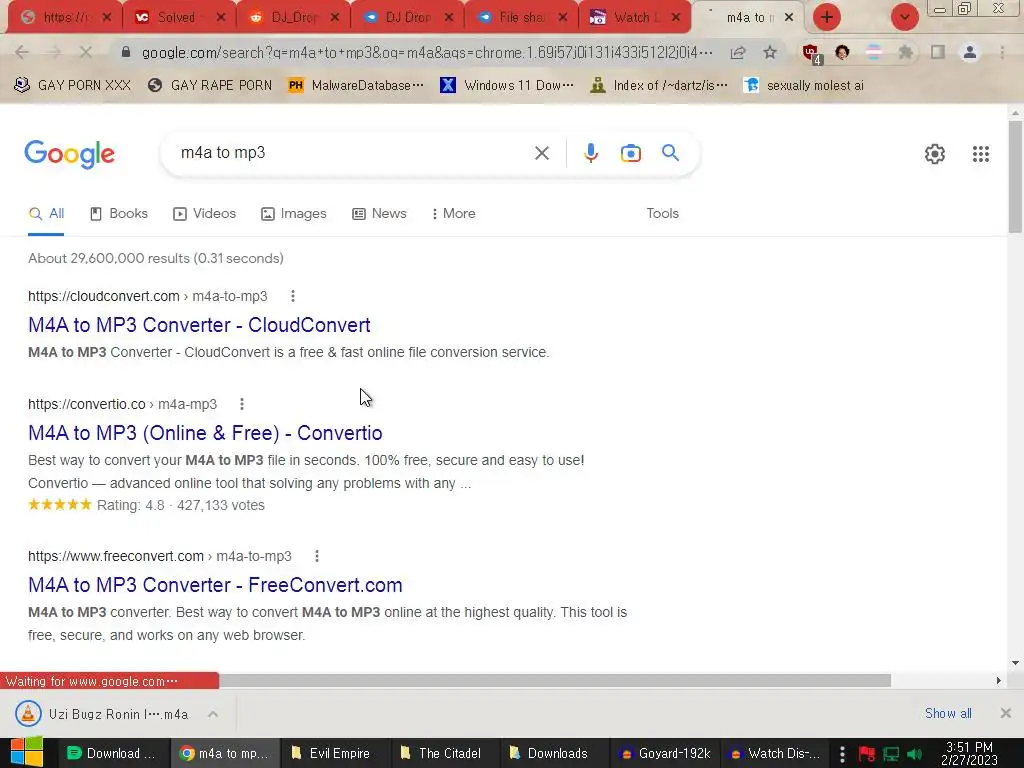Open the Windows 11 Dow… bookmark
1024x768 pixels.
click(507, 86)
